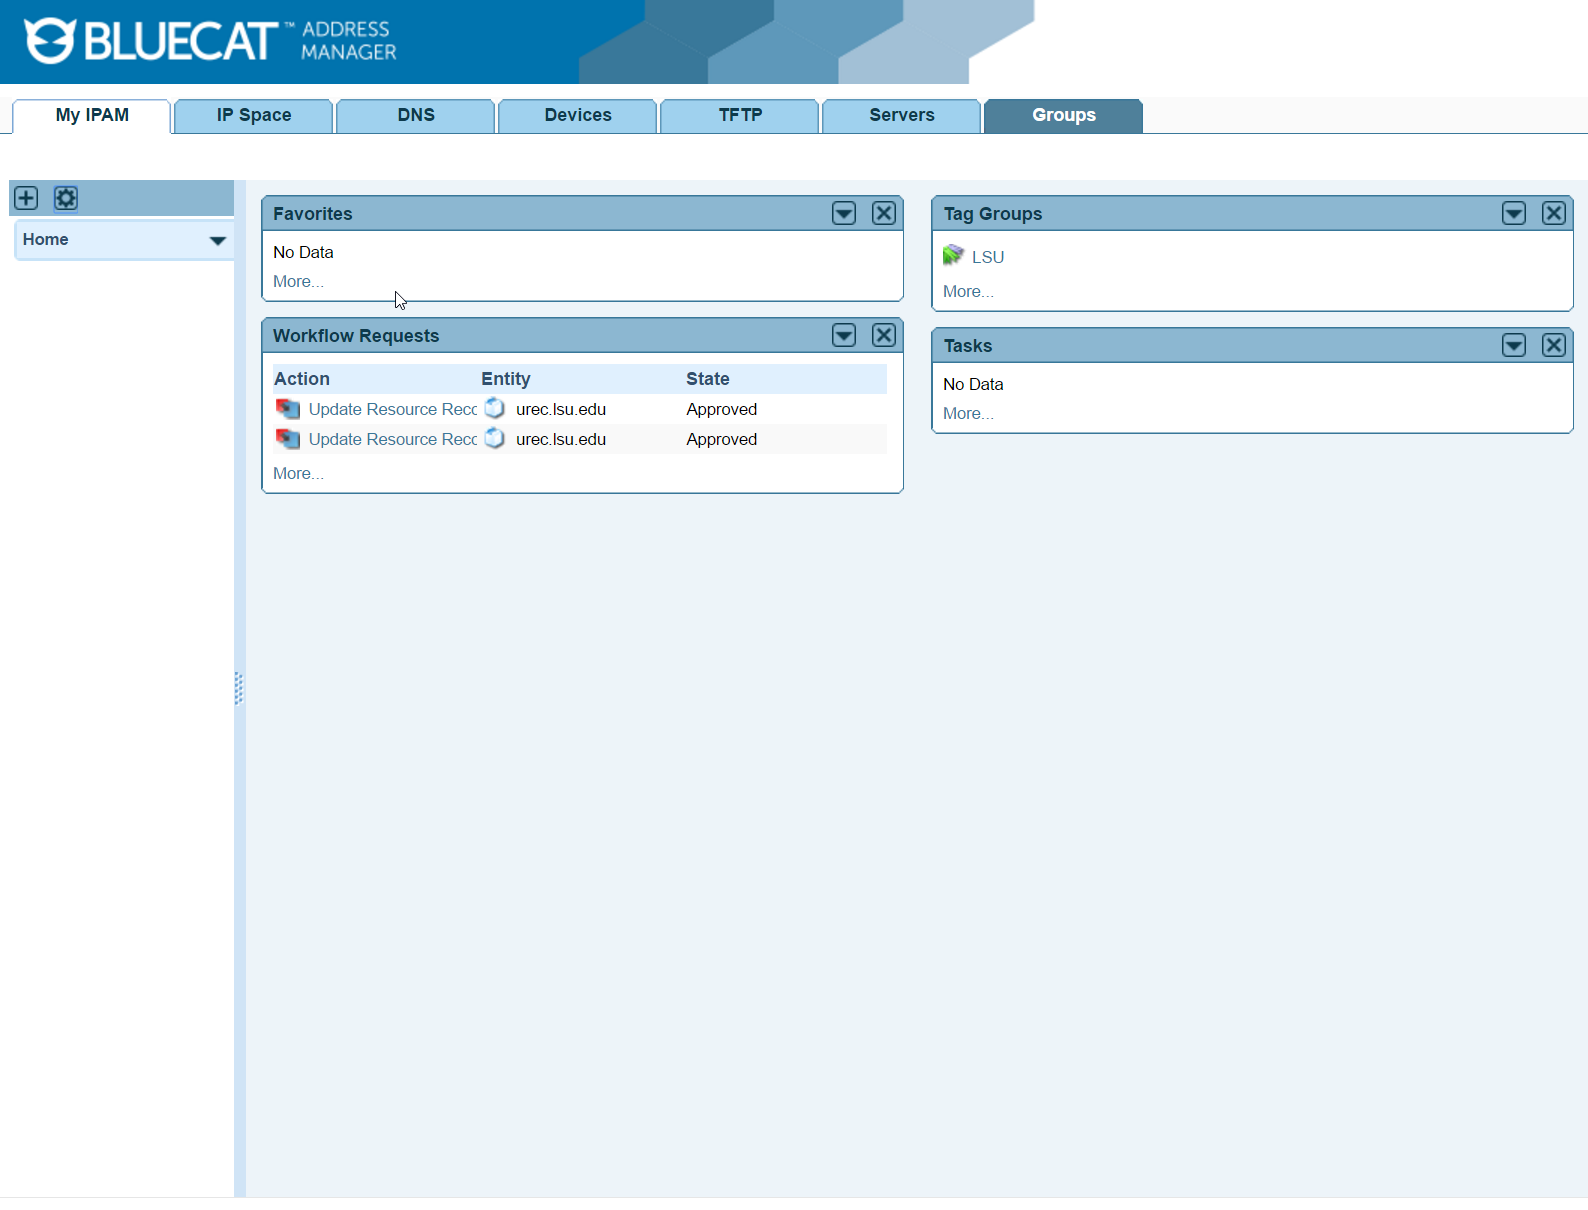Click More link in Tasks
This screenshot has height=1210, width=1588.
(968, 414)
